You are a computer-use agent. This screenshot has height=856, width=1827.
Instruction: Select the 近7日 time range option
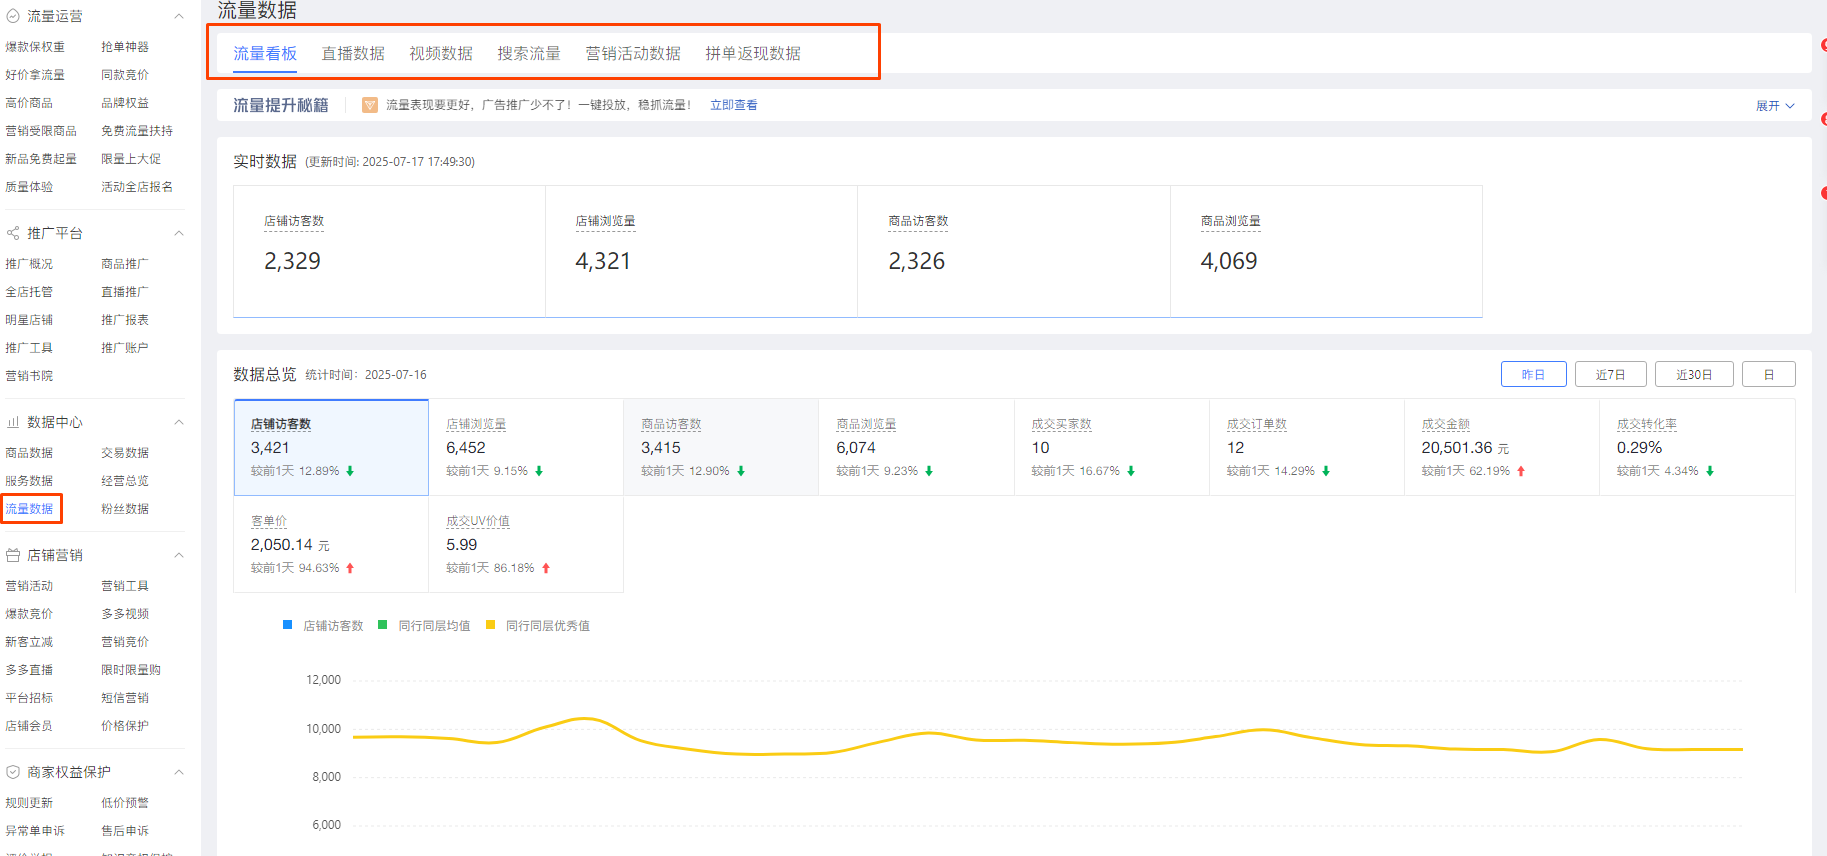[1610, 374]
